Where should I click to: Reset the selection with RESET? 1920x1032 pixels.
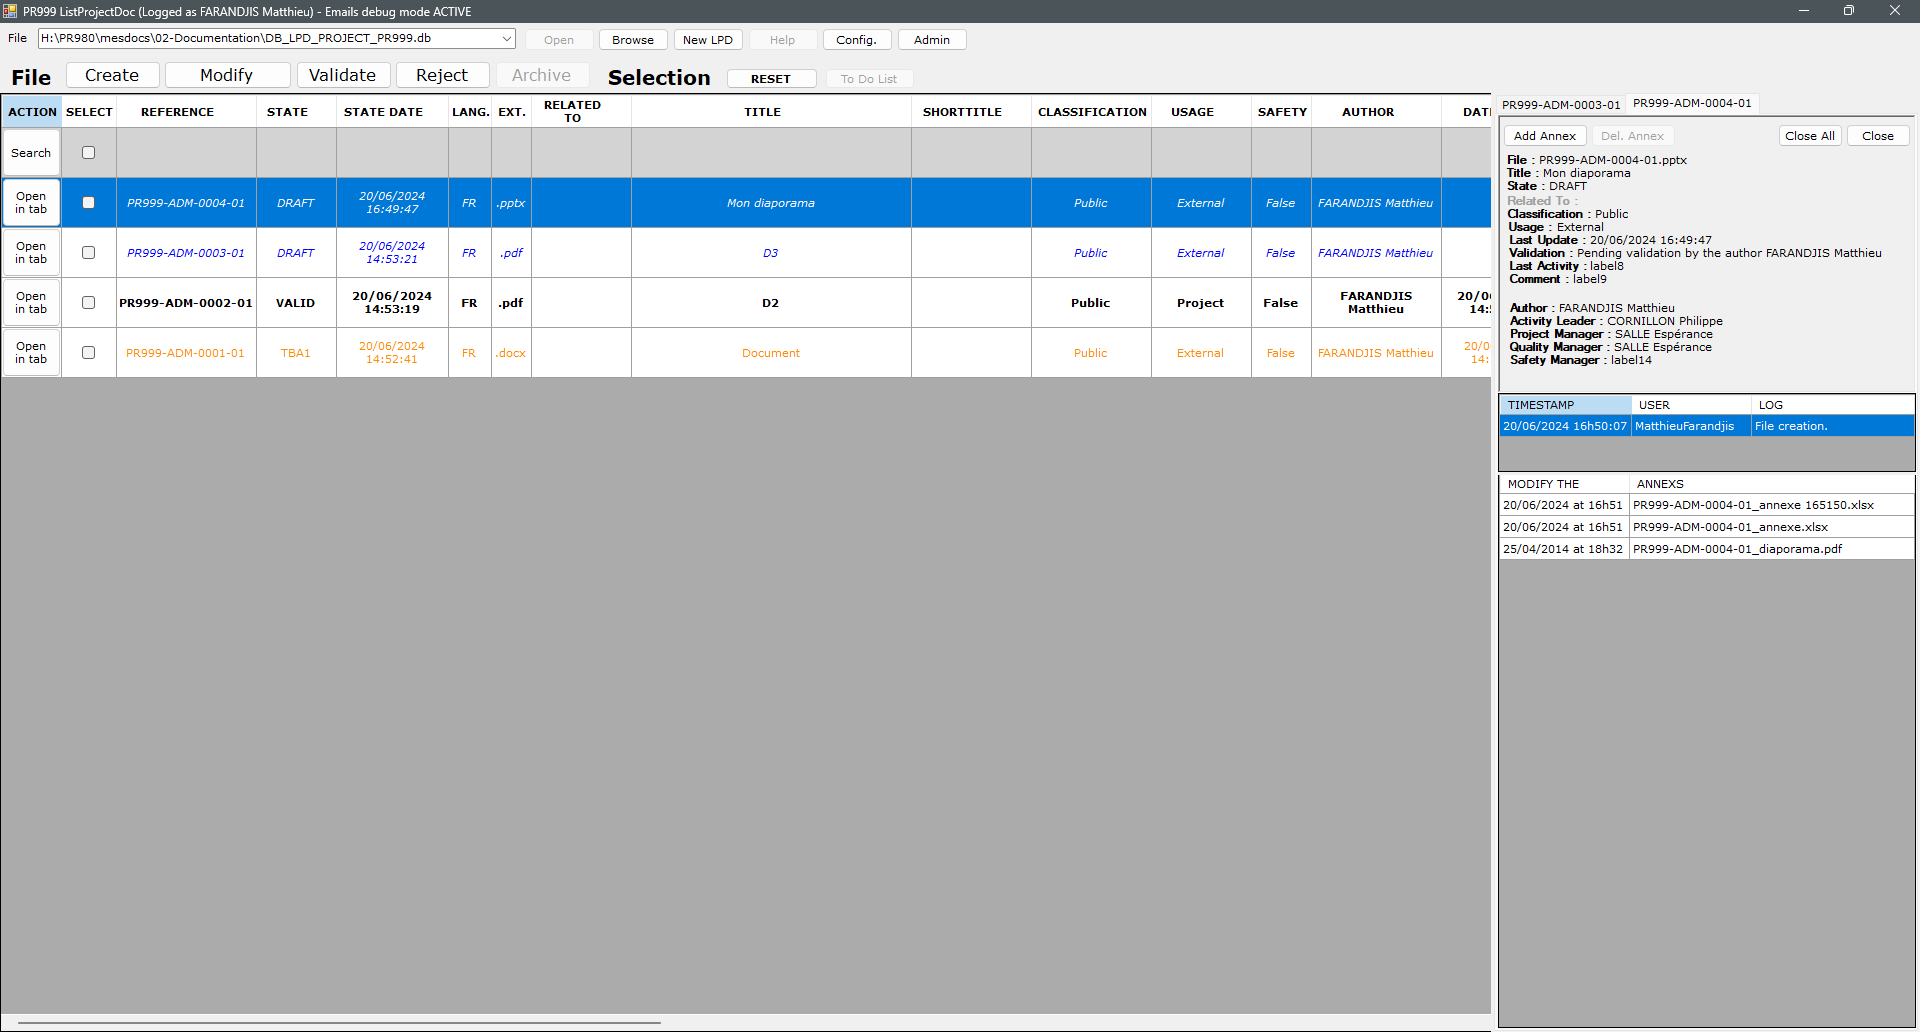(770, 79)
